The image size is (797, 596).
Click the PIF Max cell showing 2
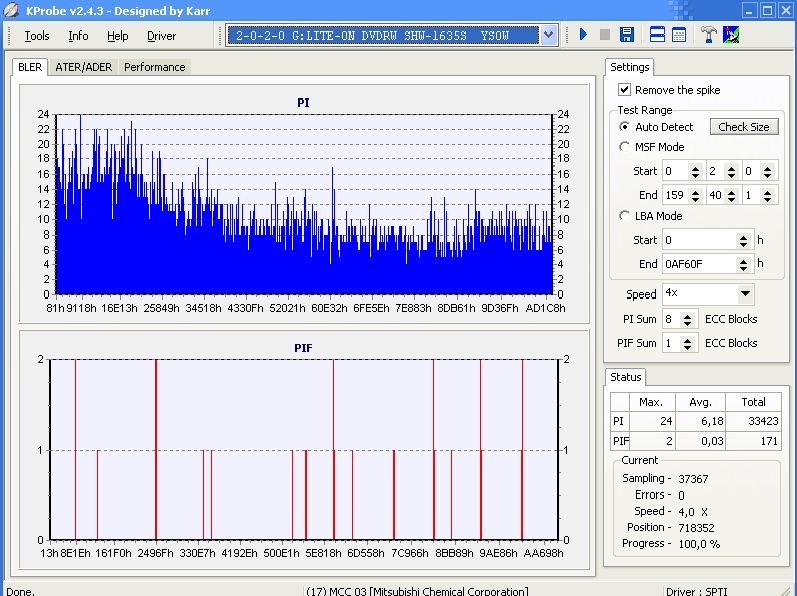click(x=652, y=441)
